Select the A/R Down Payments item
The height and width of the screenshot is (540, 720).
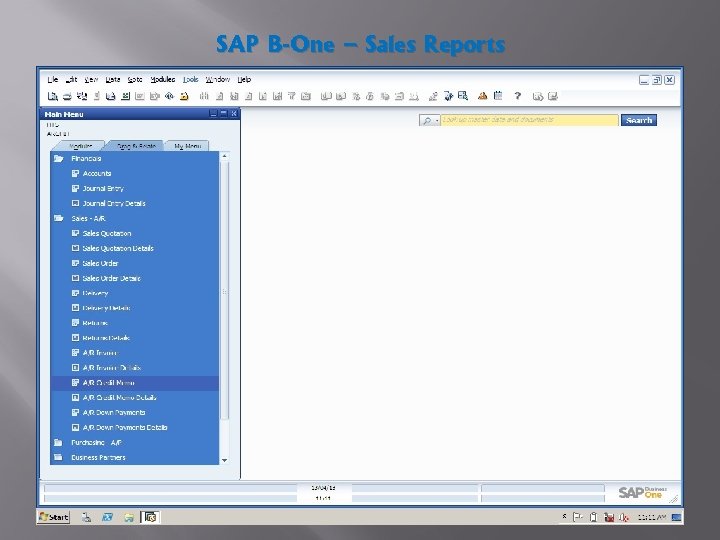coord(114,412)
